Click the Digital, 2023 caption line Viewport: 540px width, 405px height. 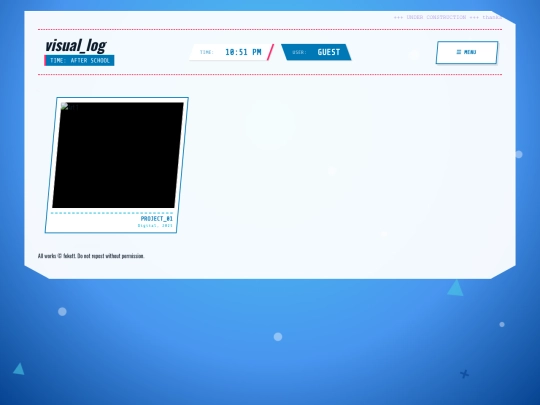(x=155, y=226)
